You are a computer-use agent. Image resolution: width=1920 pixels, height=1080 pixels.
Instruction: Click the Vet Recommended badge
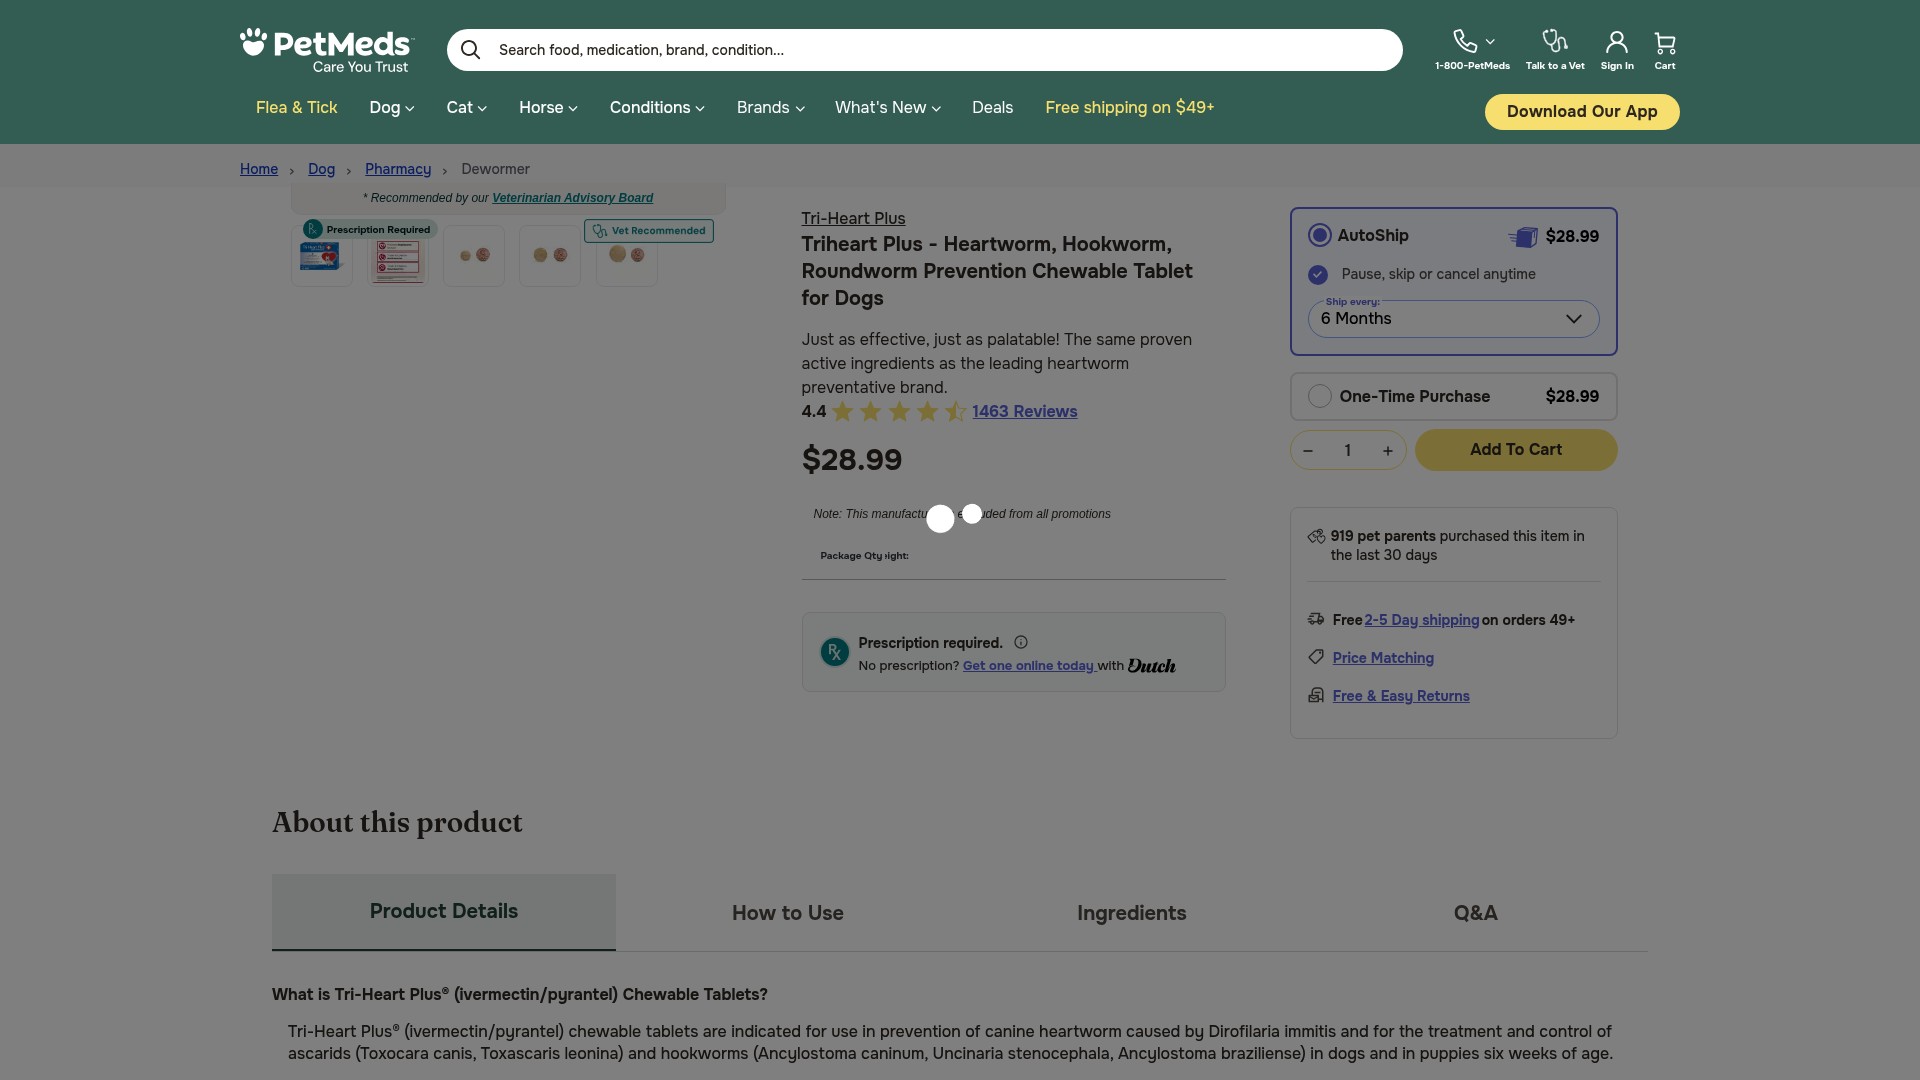tap(649, 231)
